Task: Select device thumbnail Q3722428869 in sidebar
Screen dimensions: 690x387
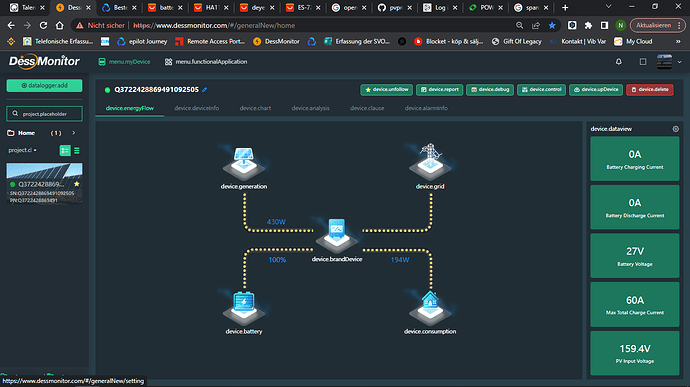Action: click(x=44, y=183)
